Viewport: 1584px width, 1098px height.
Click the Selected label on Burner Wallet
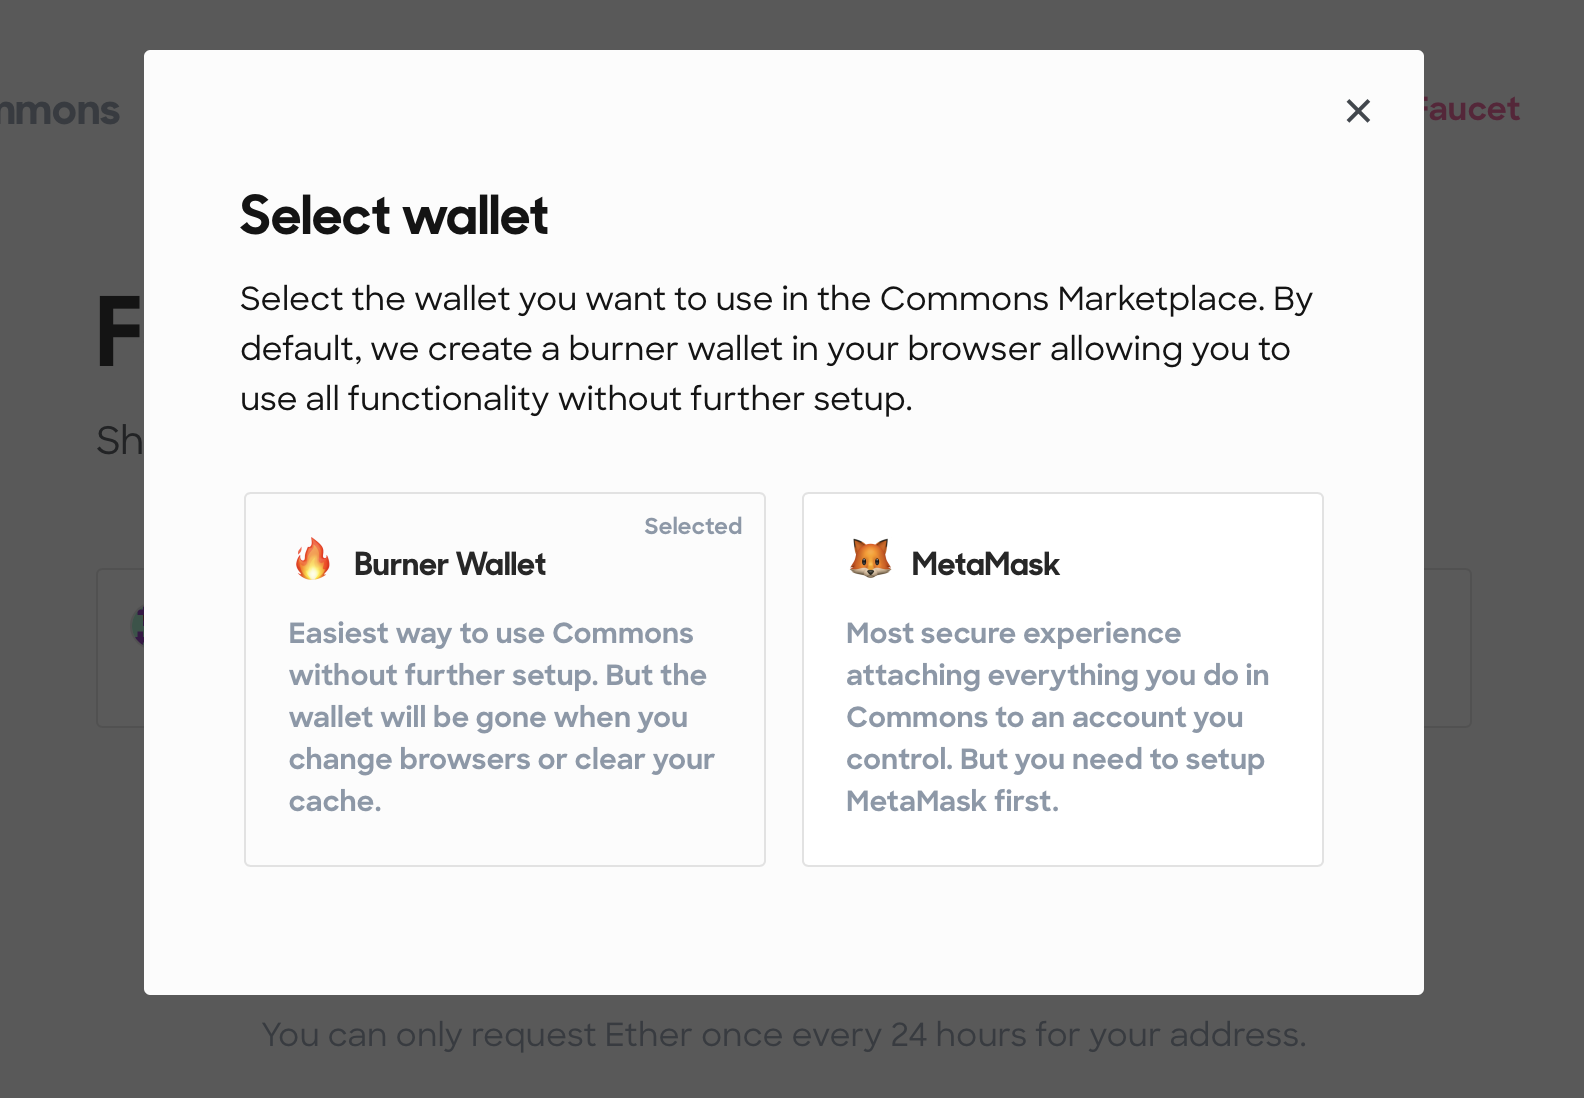click(693, 526)
